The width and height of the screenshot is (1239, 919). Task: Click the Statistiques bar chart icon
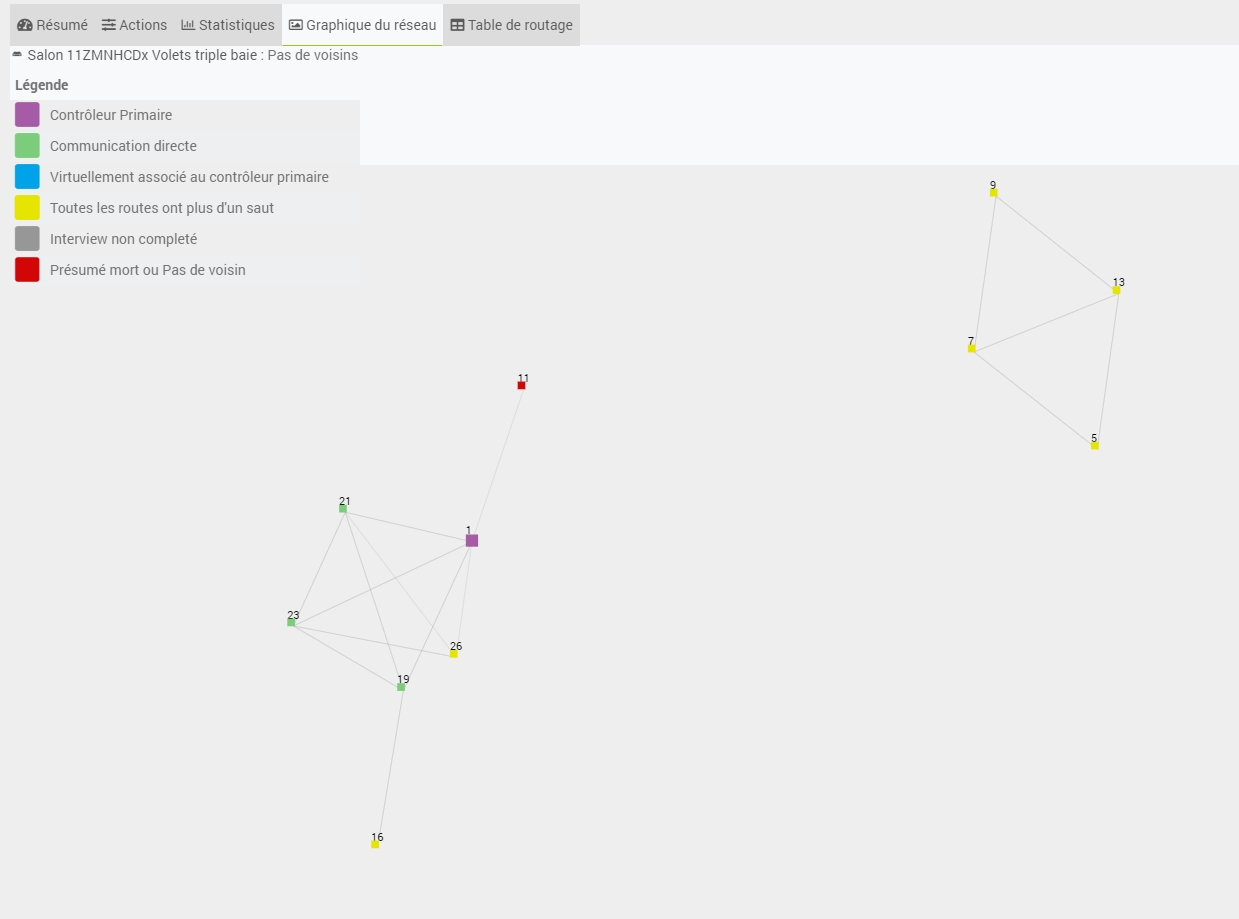coord(188,25)
